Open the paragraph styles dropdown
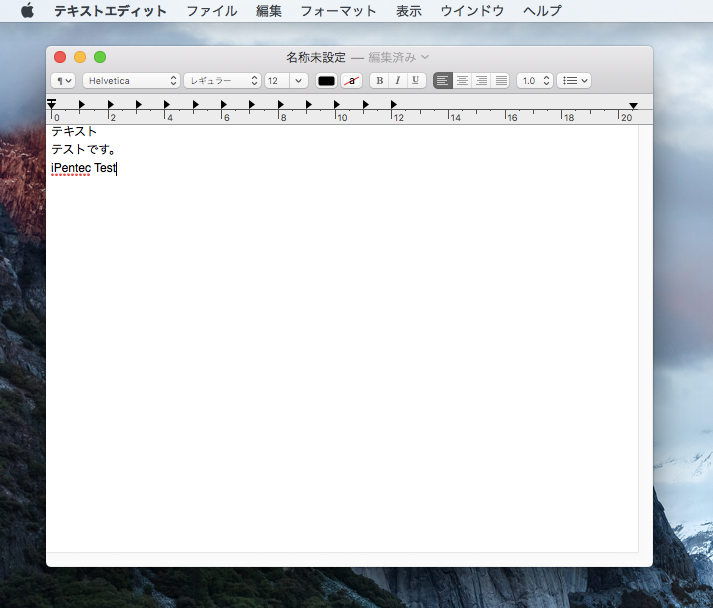The width and height of the screenshot is (713, 608). pos(63,80)
